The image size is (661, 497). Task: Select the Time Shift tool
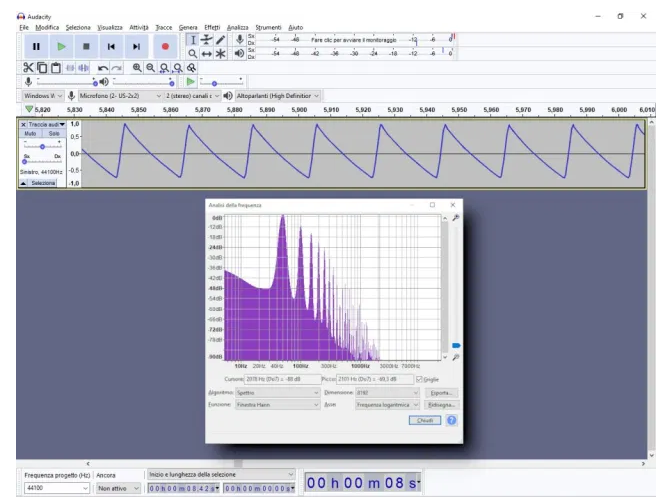(x=207, y=54)
